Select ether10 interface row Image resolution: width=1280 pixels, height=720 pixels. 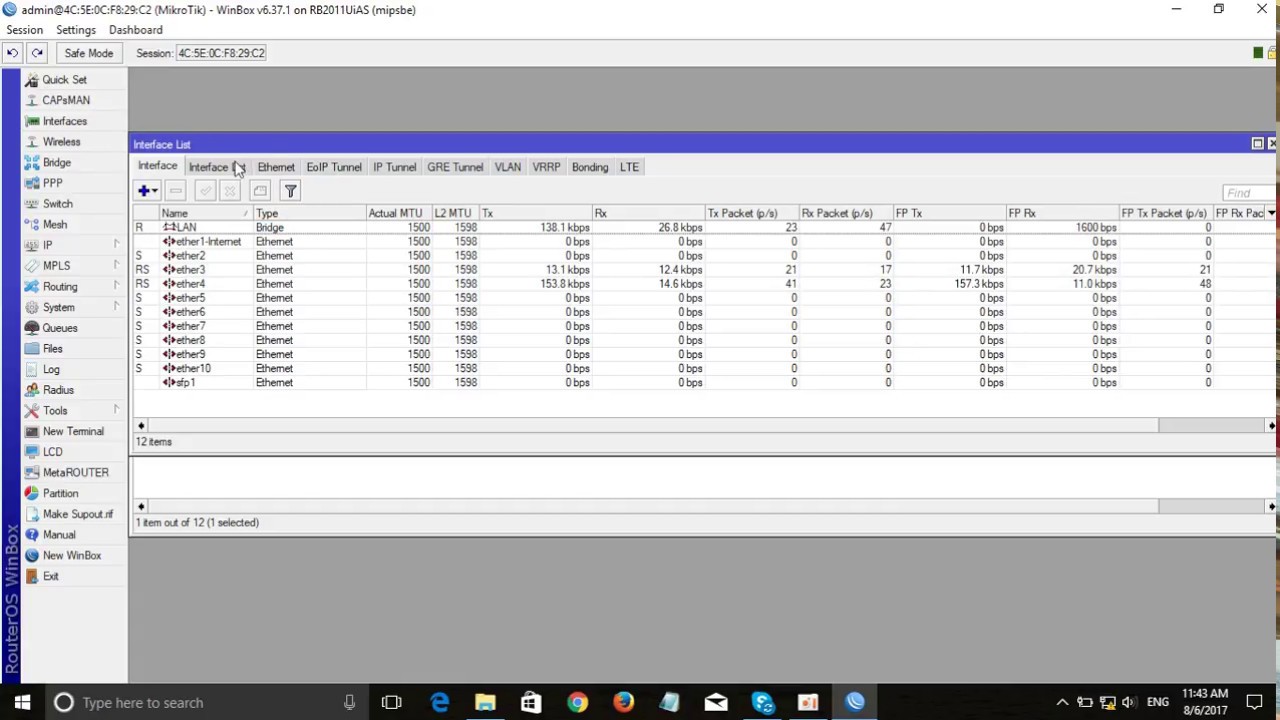(705, 369)
